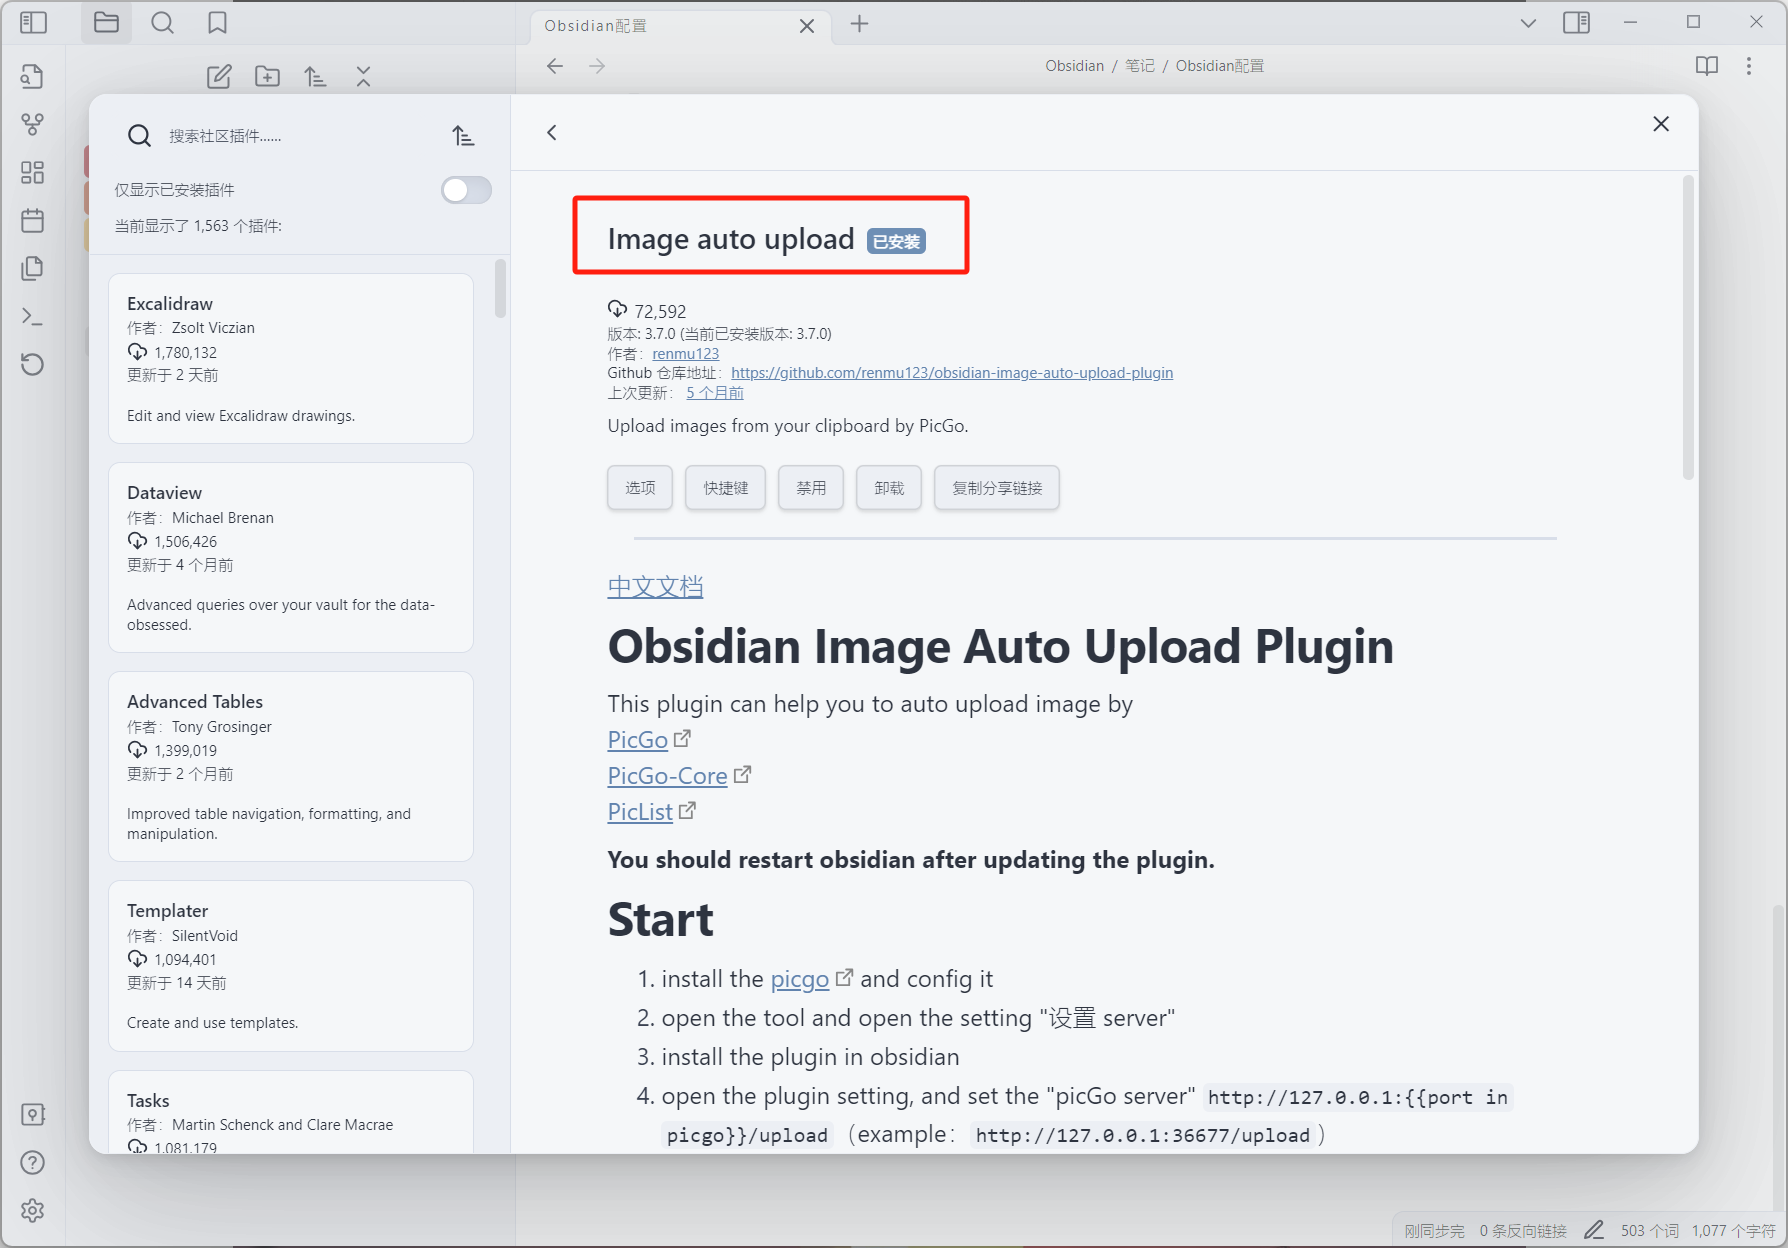Expand tab list dropdown chevron
The width and height of the screenshot is (1788, 1248).
[1528, 23]
